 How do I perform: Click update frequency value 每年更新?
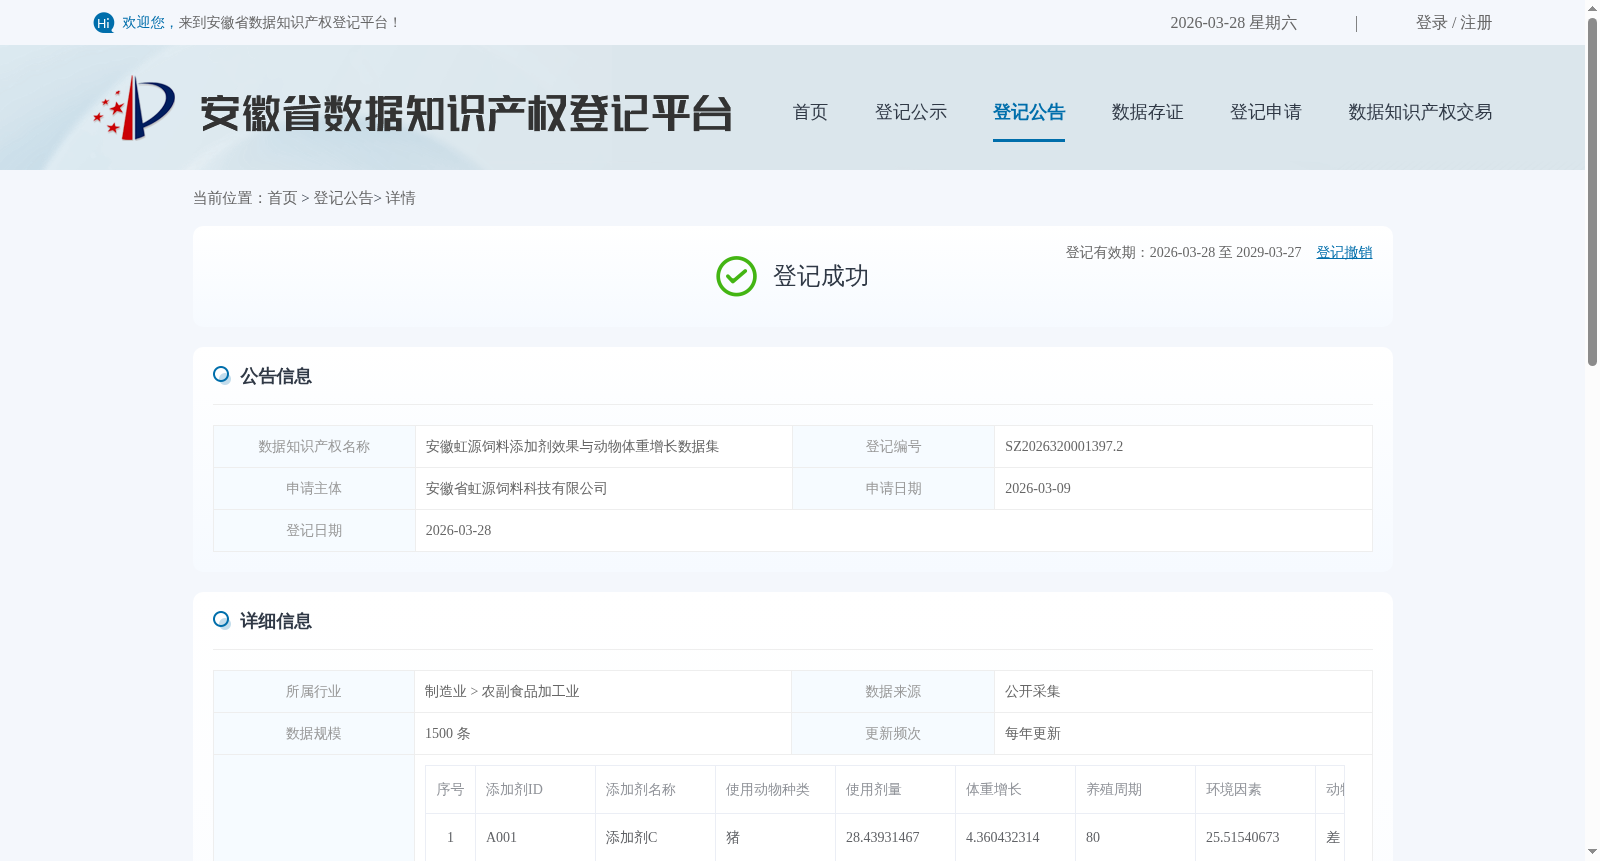[x=1032, y=733]
